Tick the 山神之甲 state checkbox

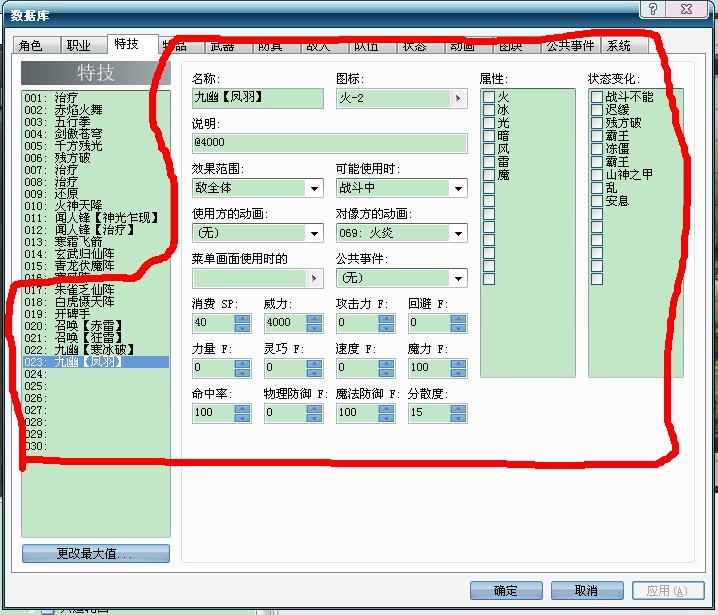click(597, 174)
